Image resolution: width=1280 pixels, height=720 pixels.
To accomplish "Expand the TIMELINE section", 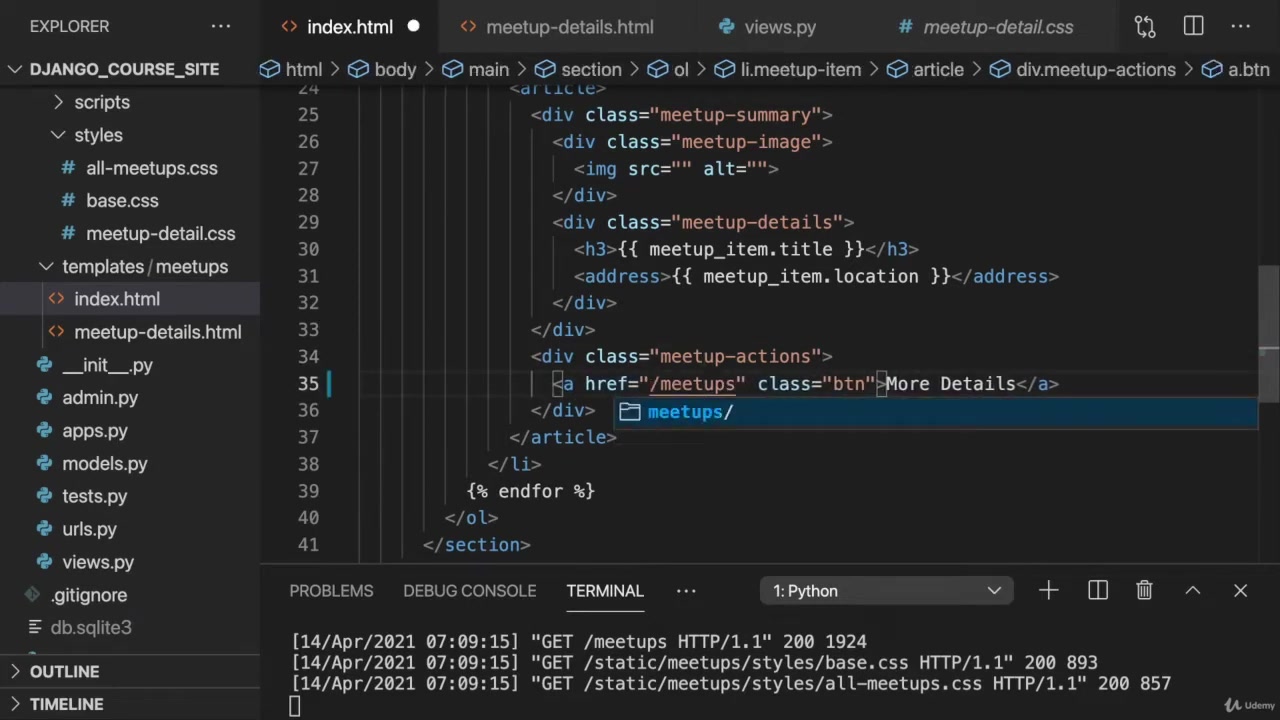I will [x=66, y=704].
